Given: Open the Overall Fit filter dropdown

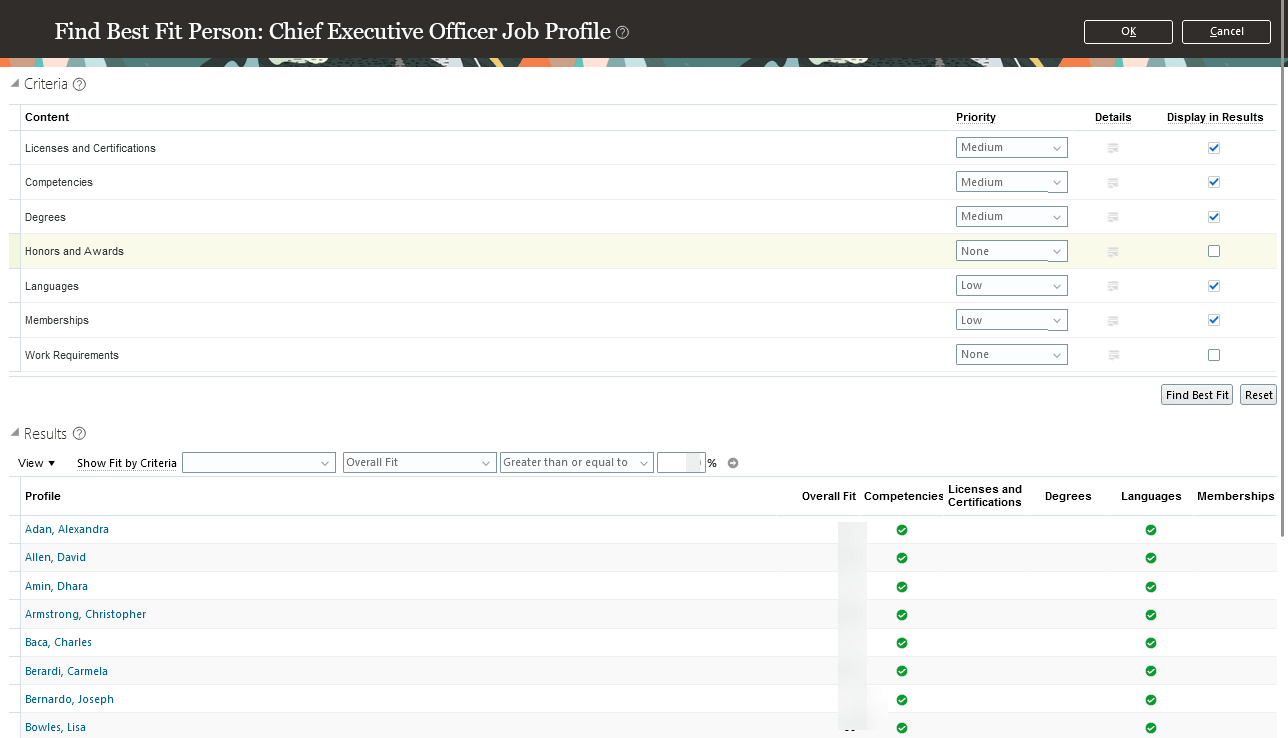Looking at the screenshot, I should click(x=419, y=463).
